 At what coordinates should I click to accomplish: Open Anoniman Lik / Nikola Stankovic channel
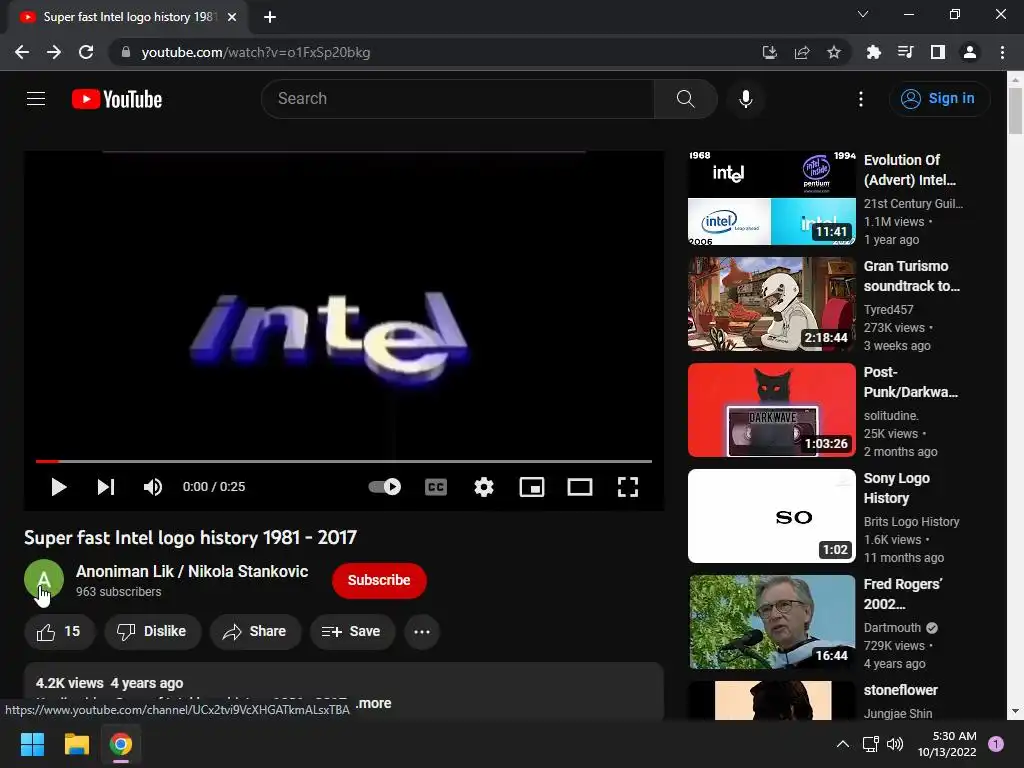tap(192, 571)
